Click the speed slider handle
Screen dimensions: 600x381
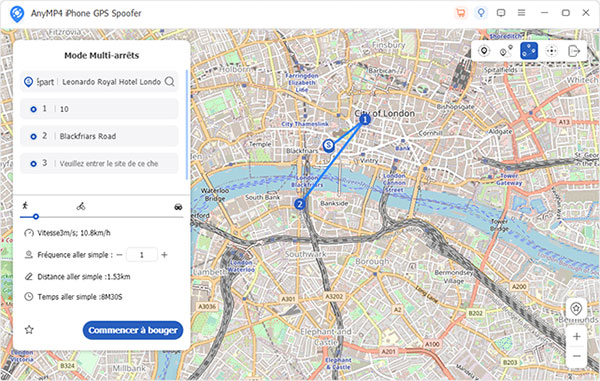coord(36,217)
